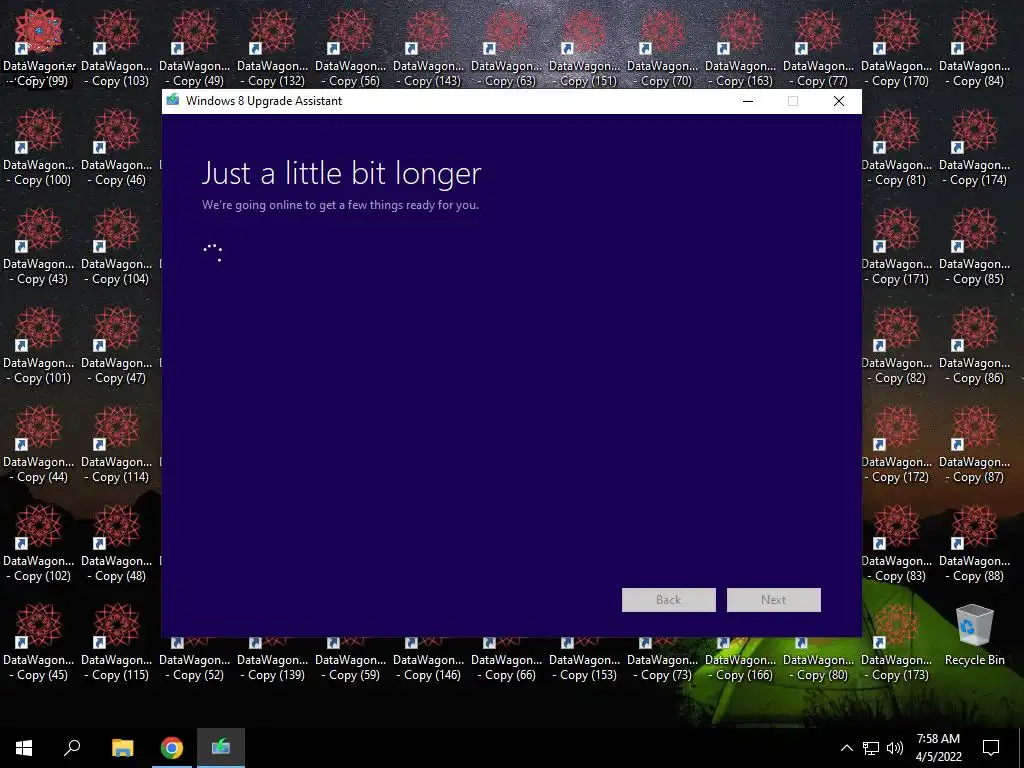The height and width of the screenshot is (768, 1024).
Task: Select the DataWagon Copy (87) desktop shortcut
Action: tap(974, 445)
